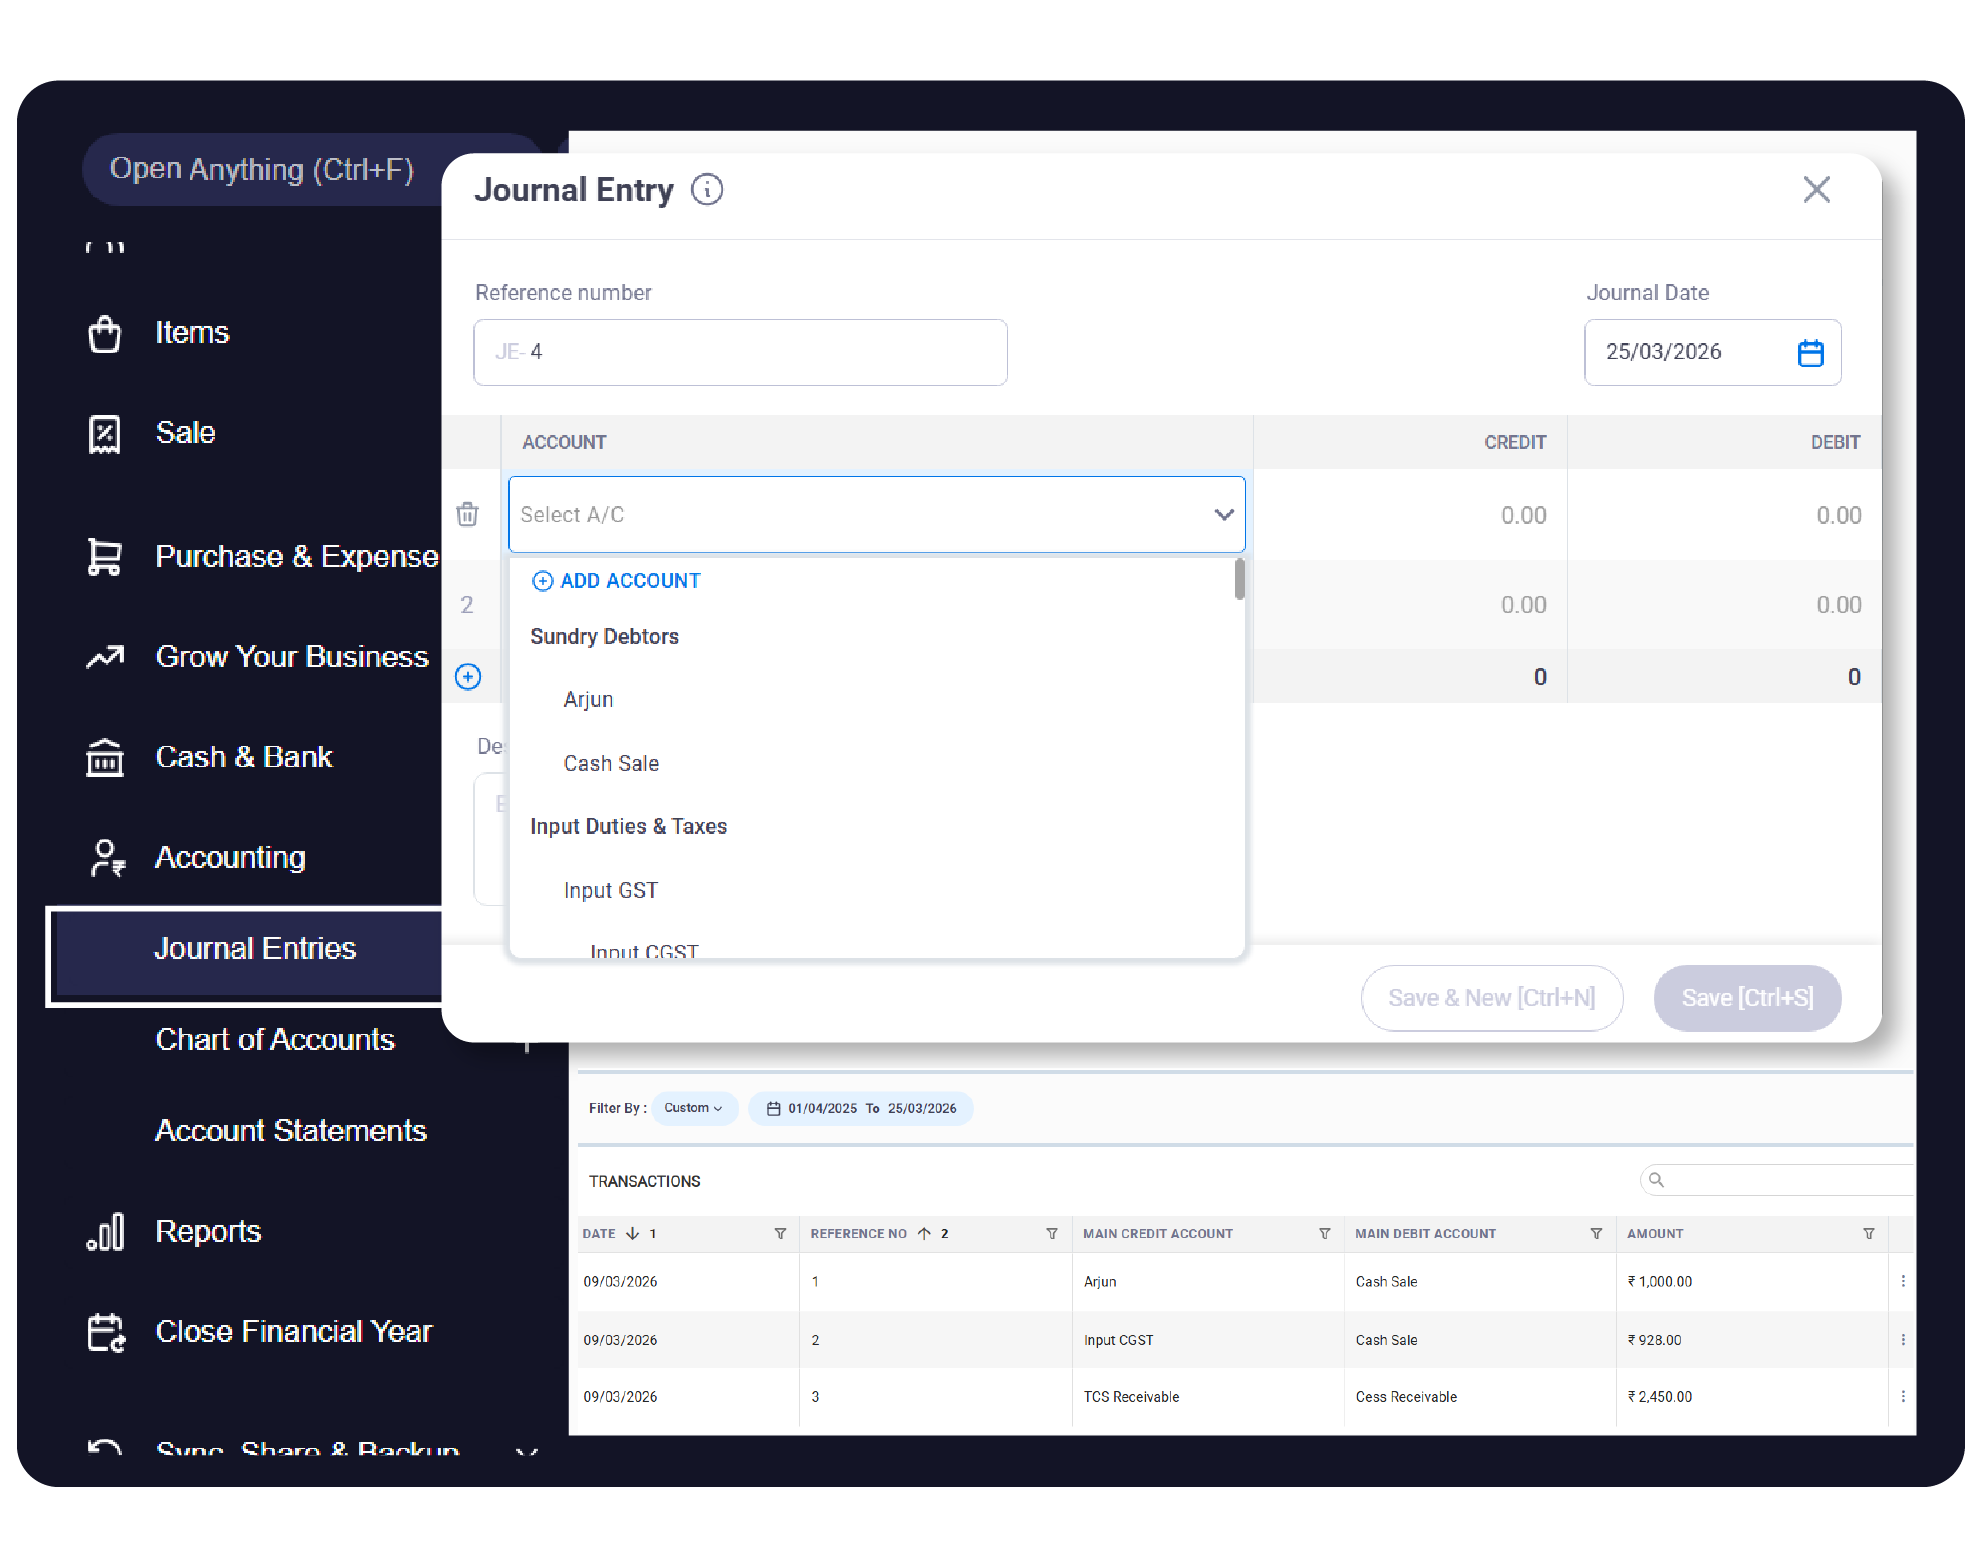
Task: Click the Cash & Bank building icon
Action: click(104, 757)
